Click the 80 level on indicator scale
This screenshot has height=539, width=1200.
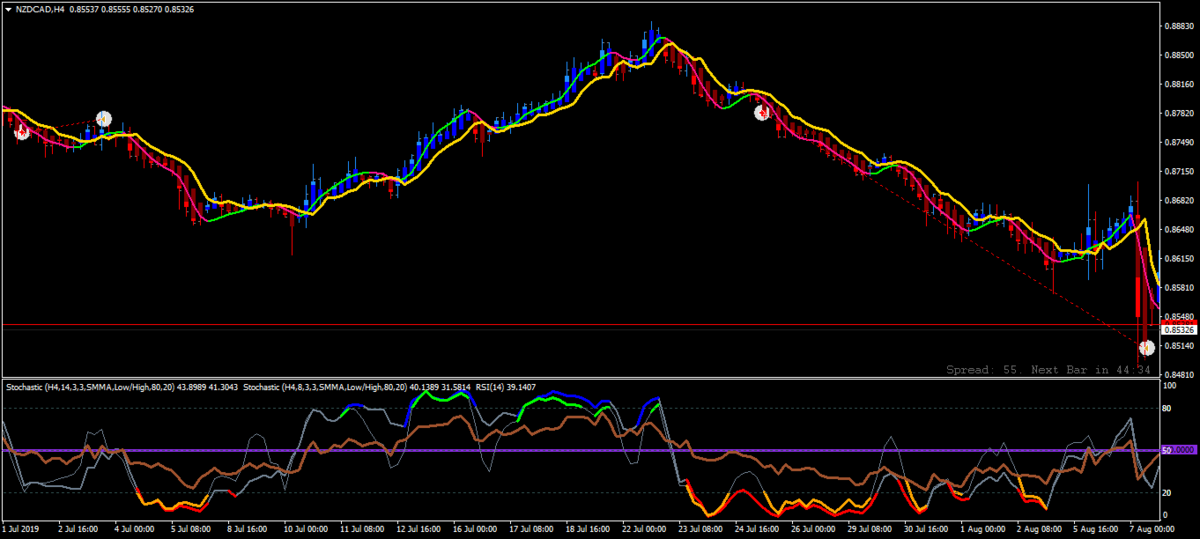coord(1168,408)
